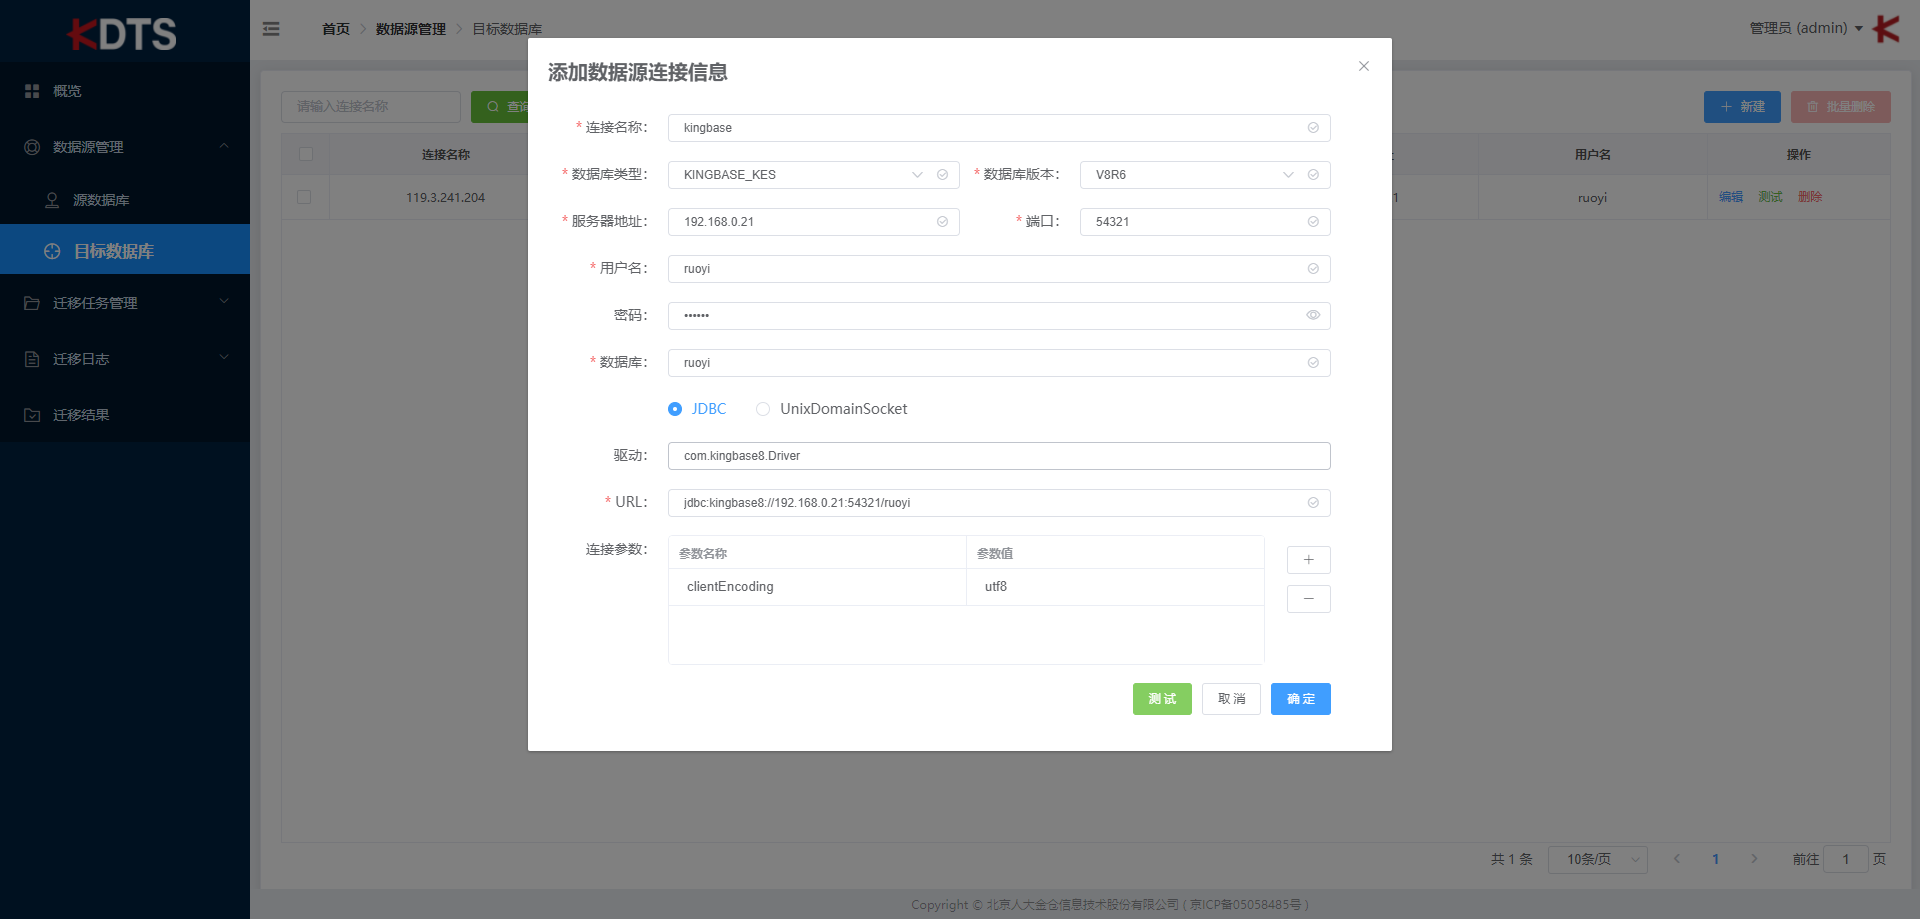Open the 概览 overview page
1920x919 pixels.
tap(68, 91)
